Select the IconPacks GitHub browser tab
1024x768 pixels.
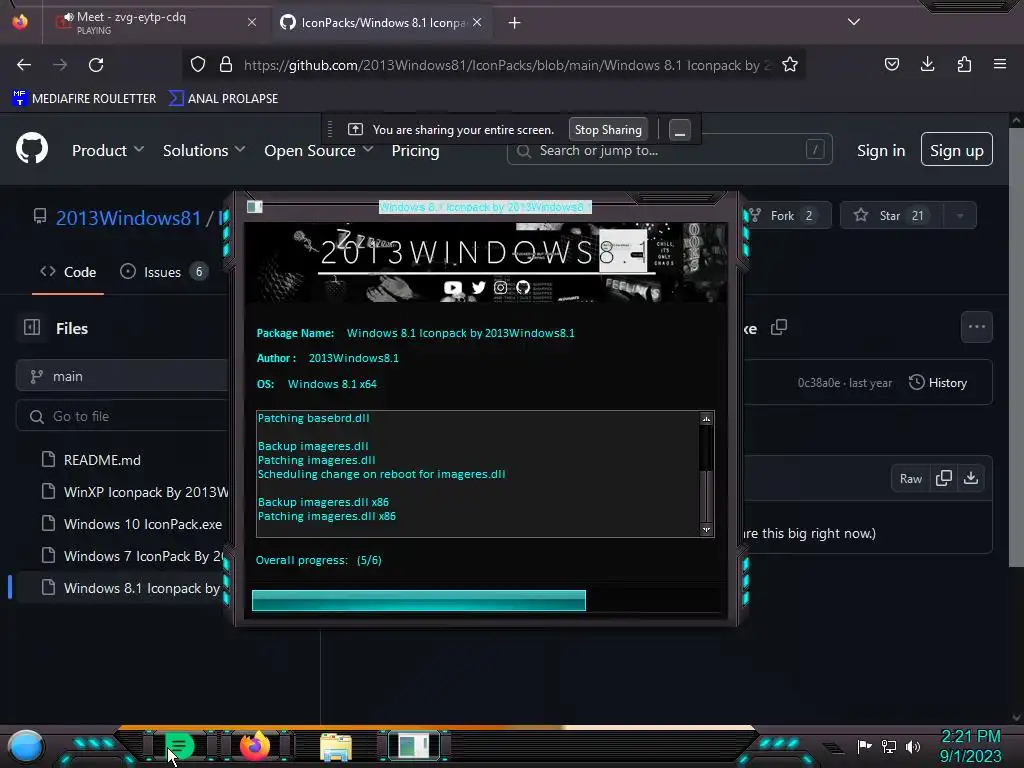(382, 22)
